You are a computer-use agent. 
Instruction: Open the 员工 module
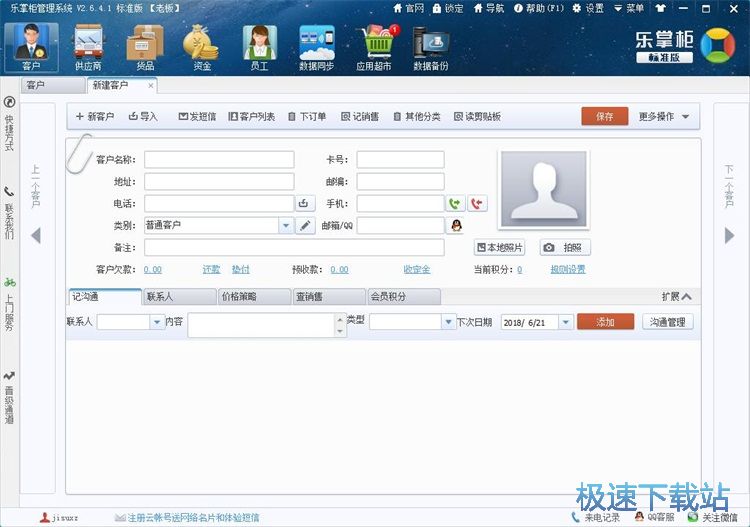[259, 47]
